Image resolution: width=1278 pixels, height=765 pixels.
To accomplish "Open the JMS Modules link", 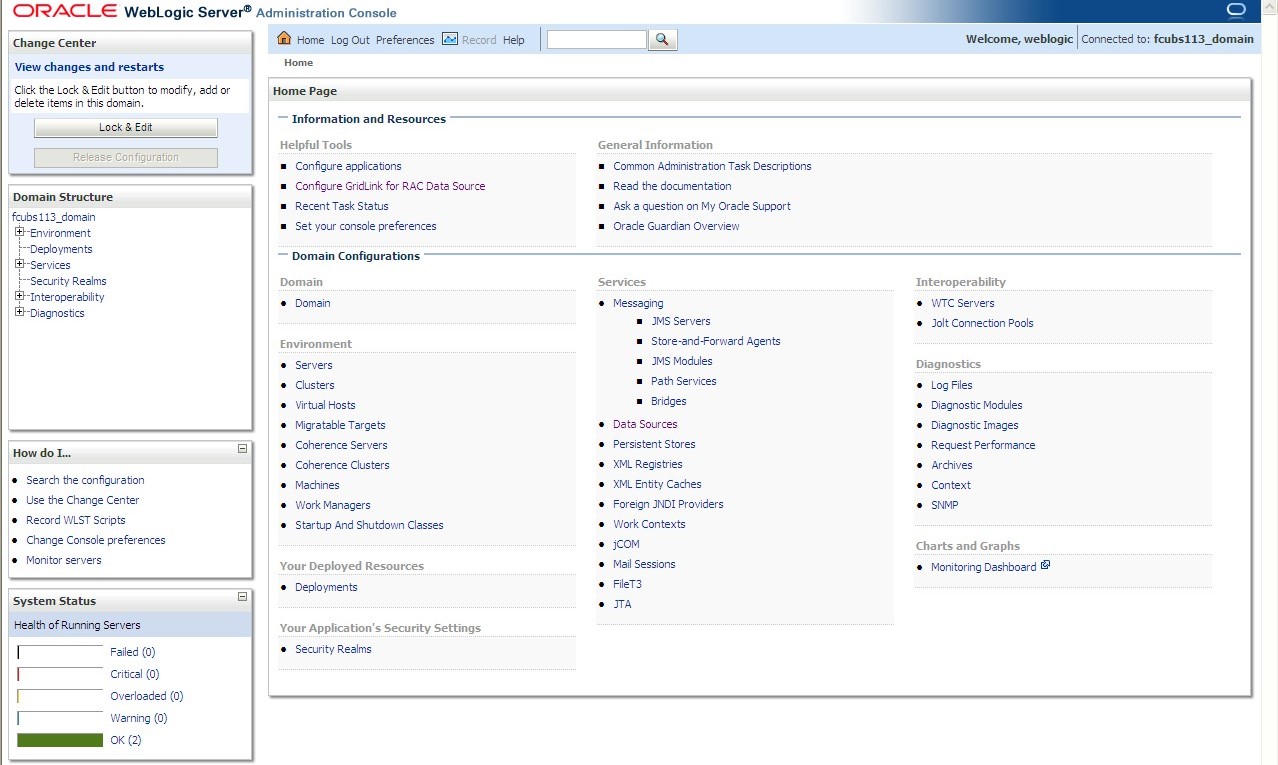I will [682, 361].
